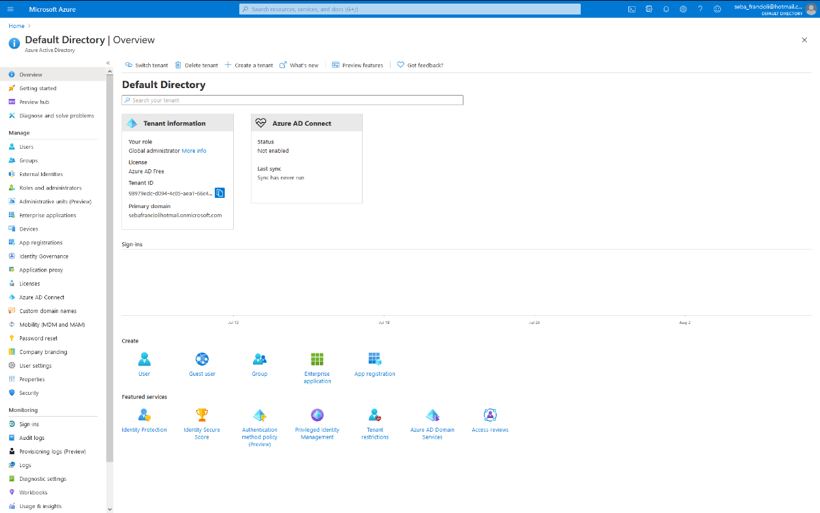Screen dimensions: 820x513
Task: Open Roles and administrators
Action: pyautogui.click(x=52, y=188)
